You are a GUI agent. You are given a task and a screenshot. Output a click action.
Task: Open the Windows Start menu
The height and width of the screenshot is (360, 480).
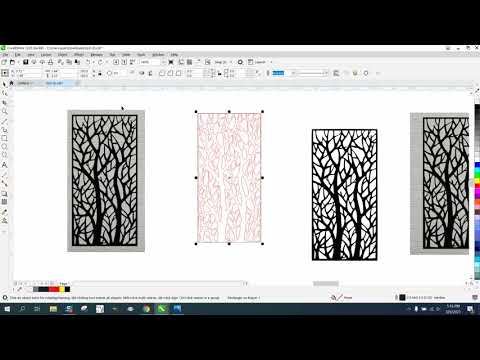tap(7, 309)
